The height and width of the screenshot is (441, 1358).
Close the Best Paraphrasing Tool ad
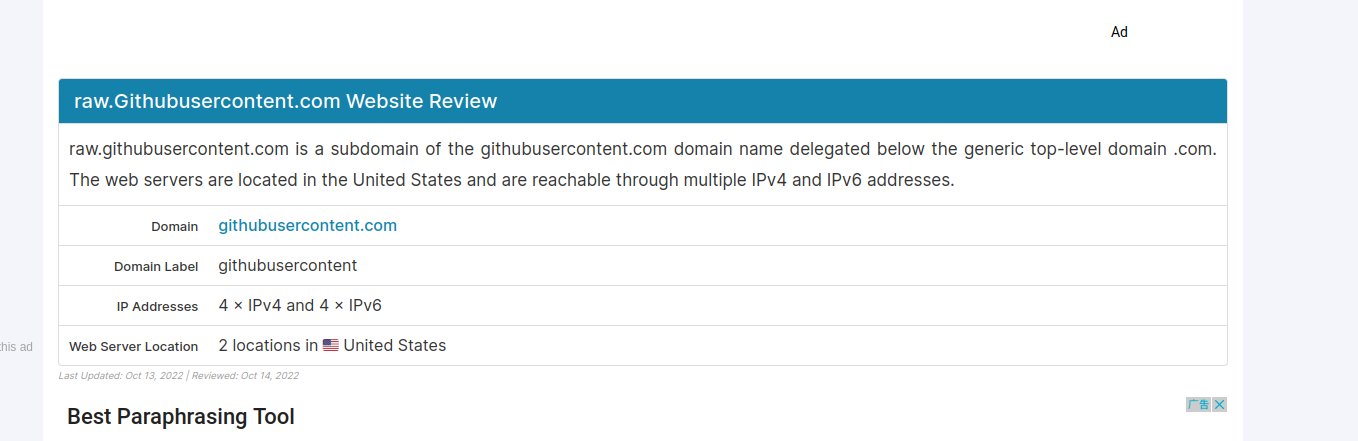click(x=1219, y=405)
